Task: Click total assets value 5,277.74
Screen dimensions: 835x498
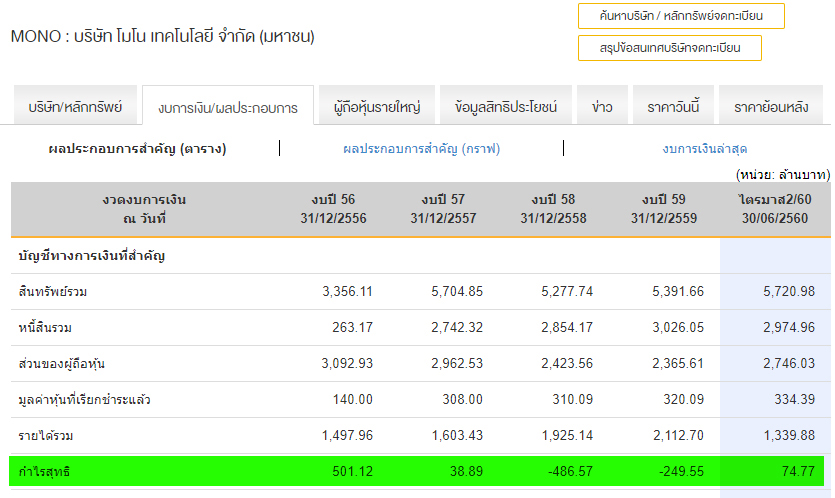Action: coord(567,291)
